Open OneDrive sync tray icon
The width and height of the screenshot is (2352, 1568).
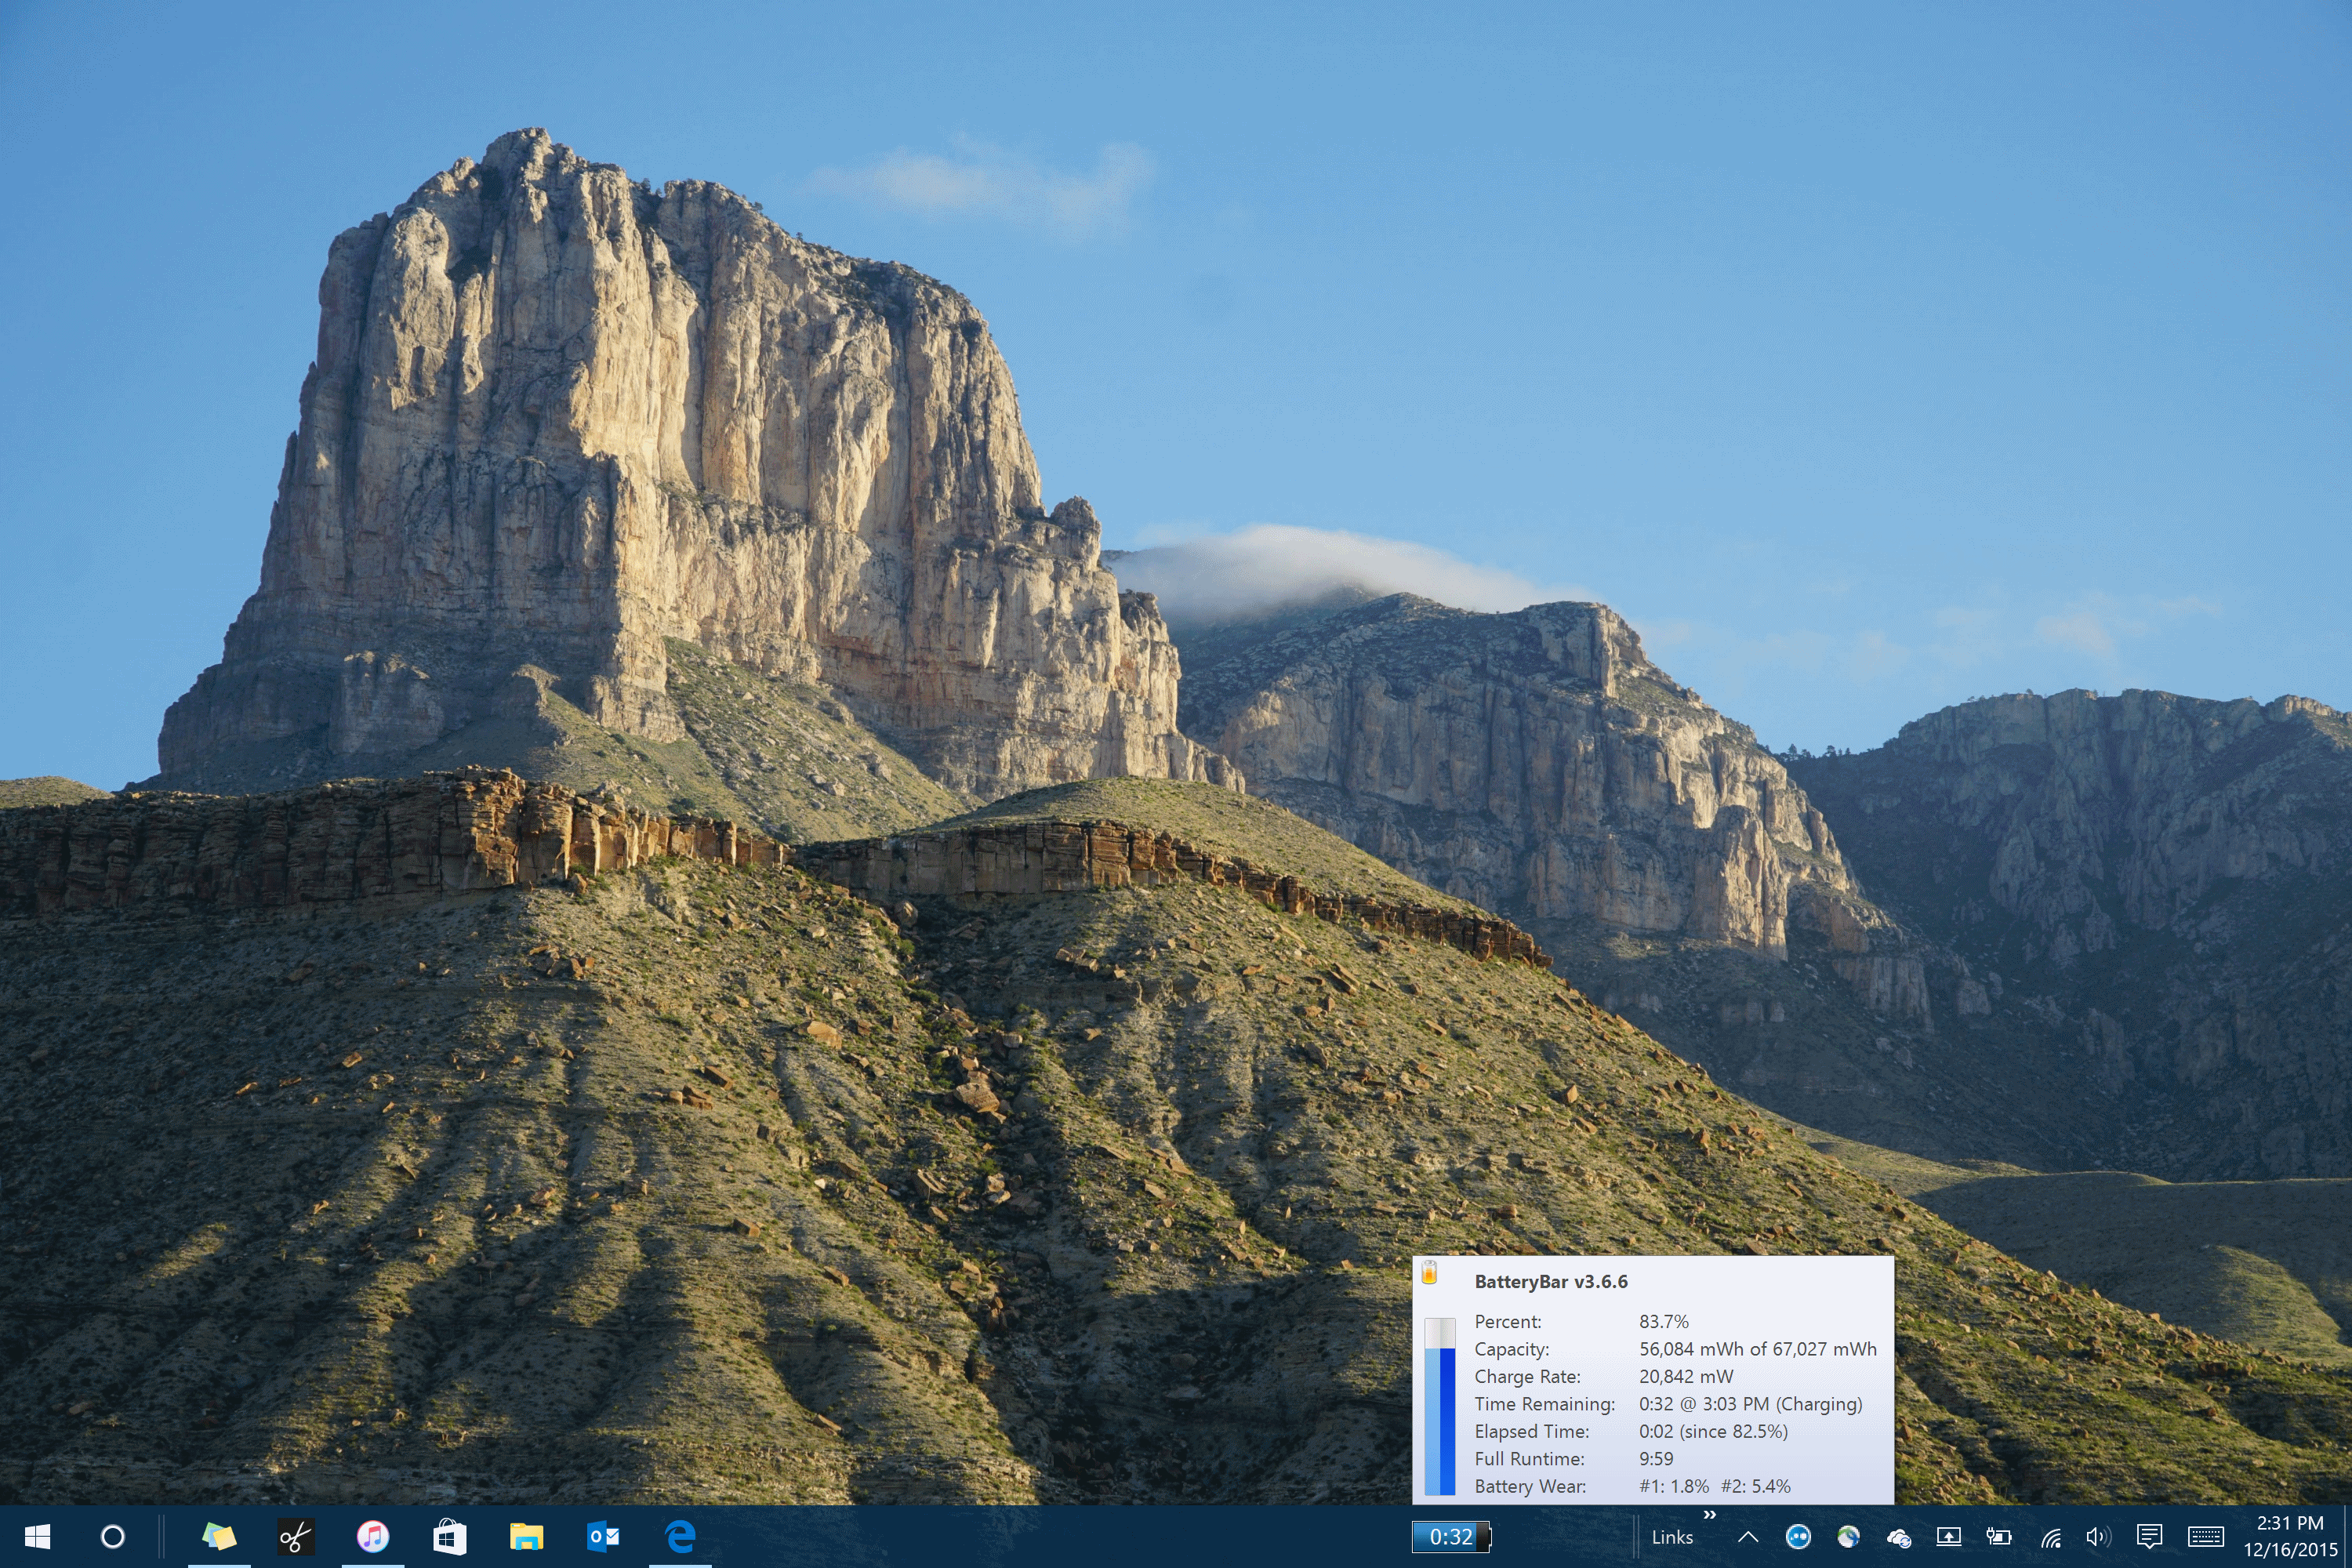[x=1899, y=1538]
